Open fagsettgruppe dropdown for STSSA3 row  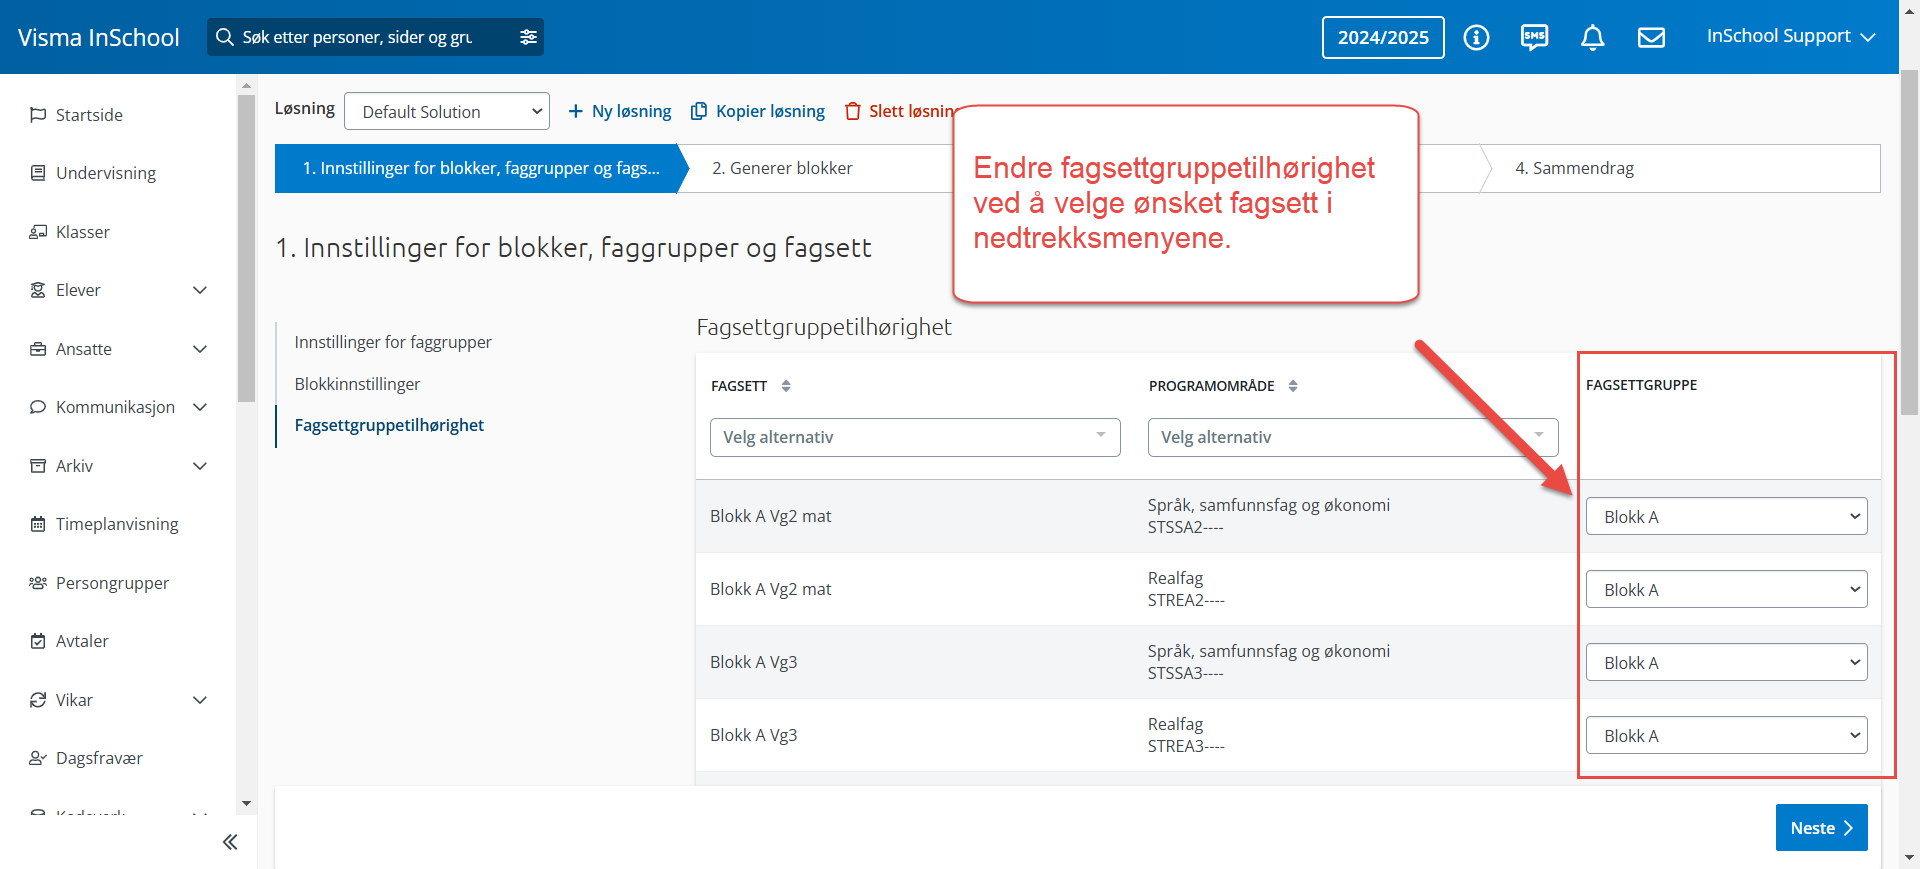[x=1726, y=662]
